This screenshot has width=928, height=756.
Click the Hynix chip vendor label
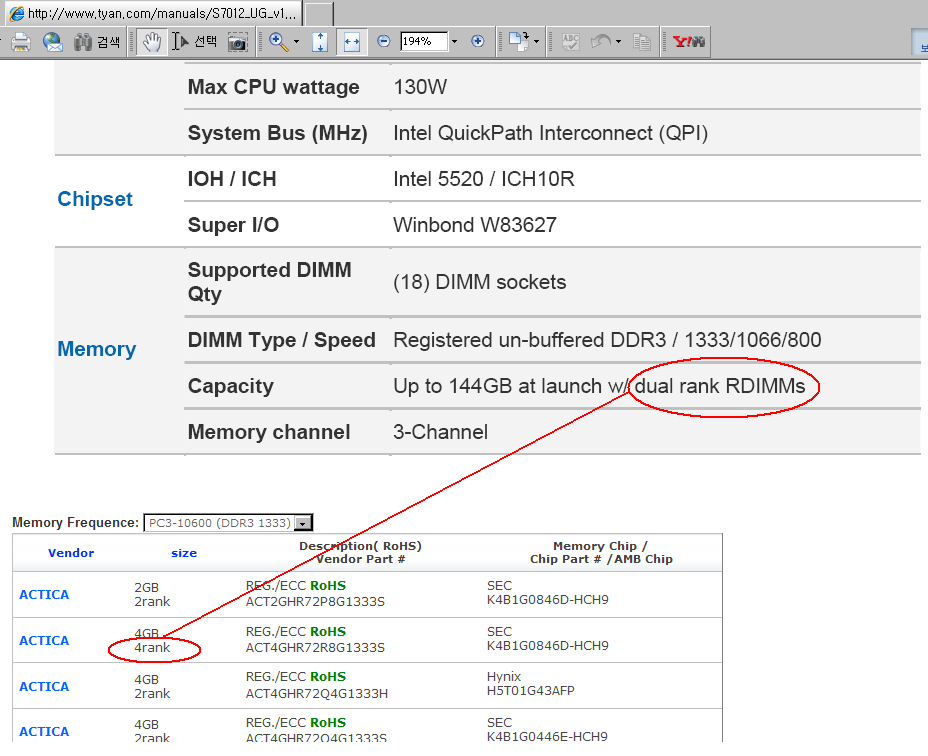[x=504, y=676]
